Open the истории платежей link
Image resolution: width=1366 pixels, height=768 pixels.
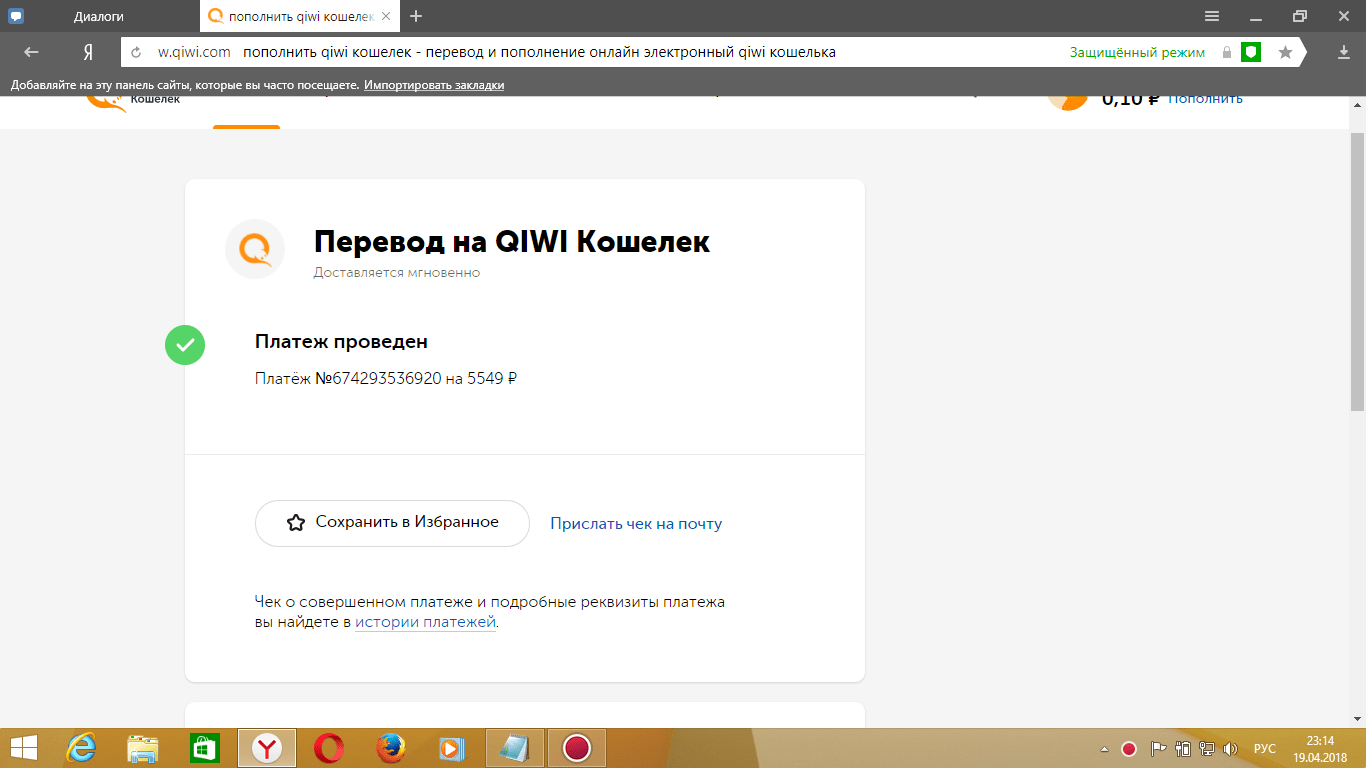425,622
